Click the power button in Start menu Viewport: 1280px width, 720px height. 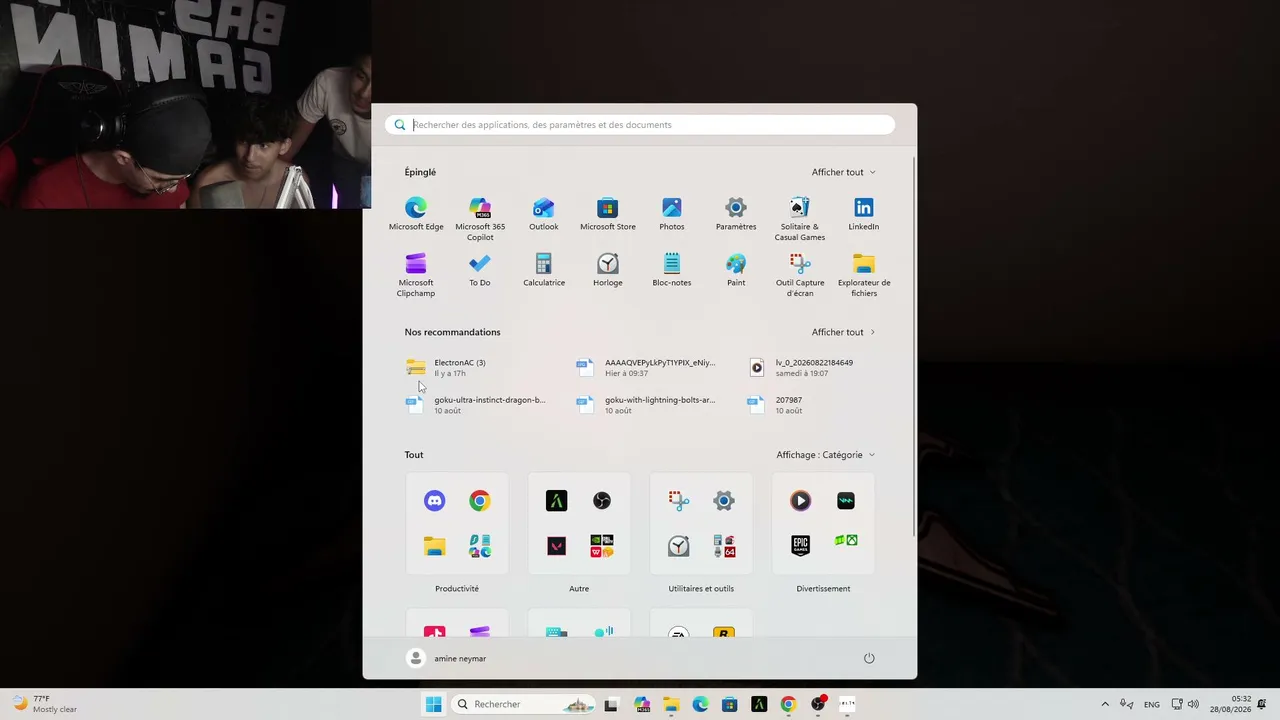869,658
